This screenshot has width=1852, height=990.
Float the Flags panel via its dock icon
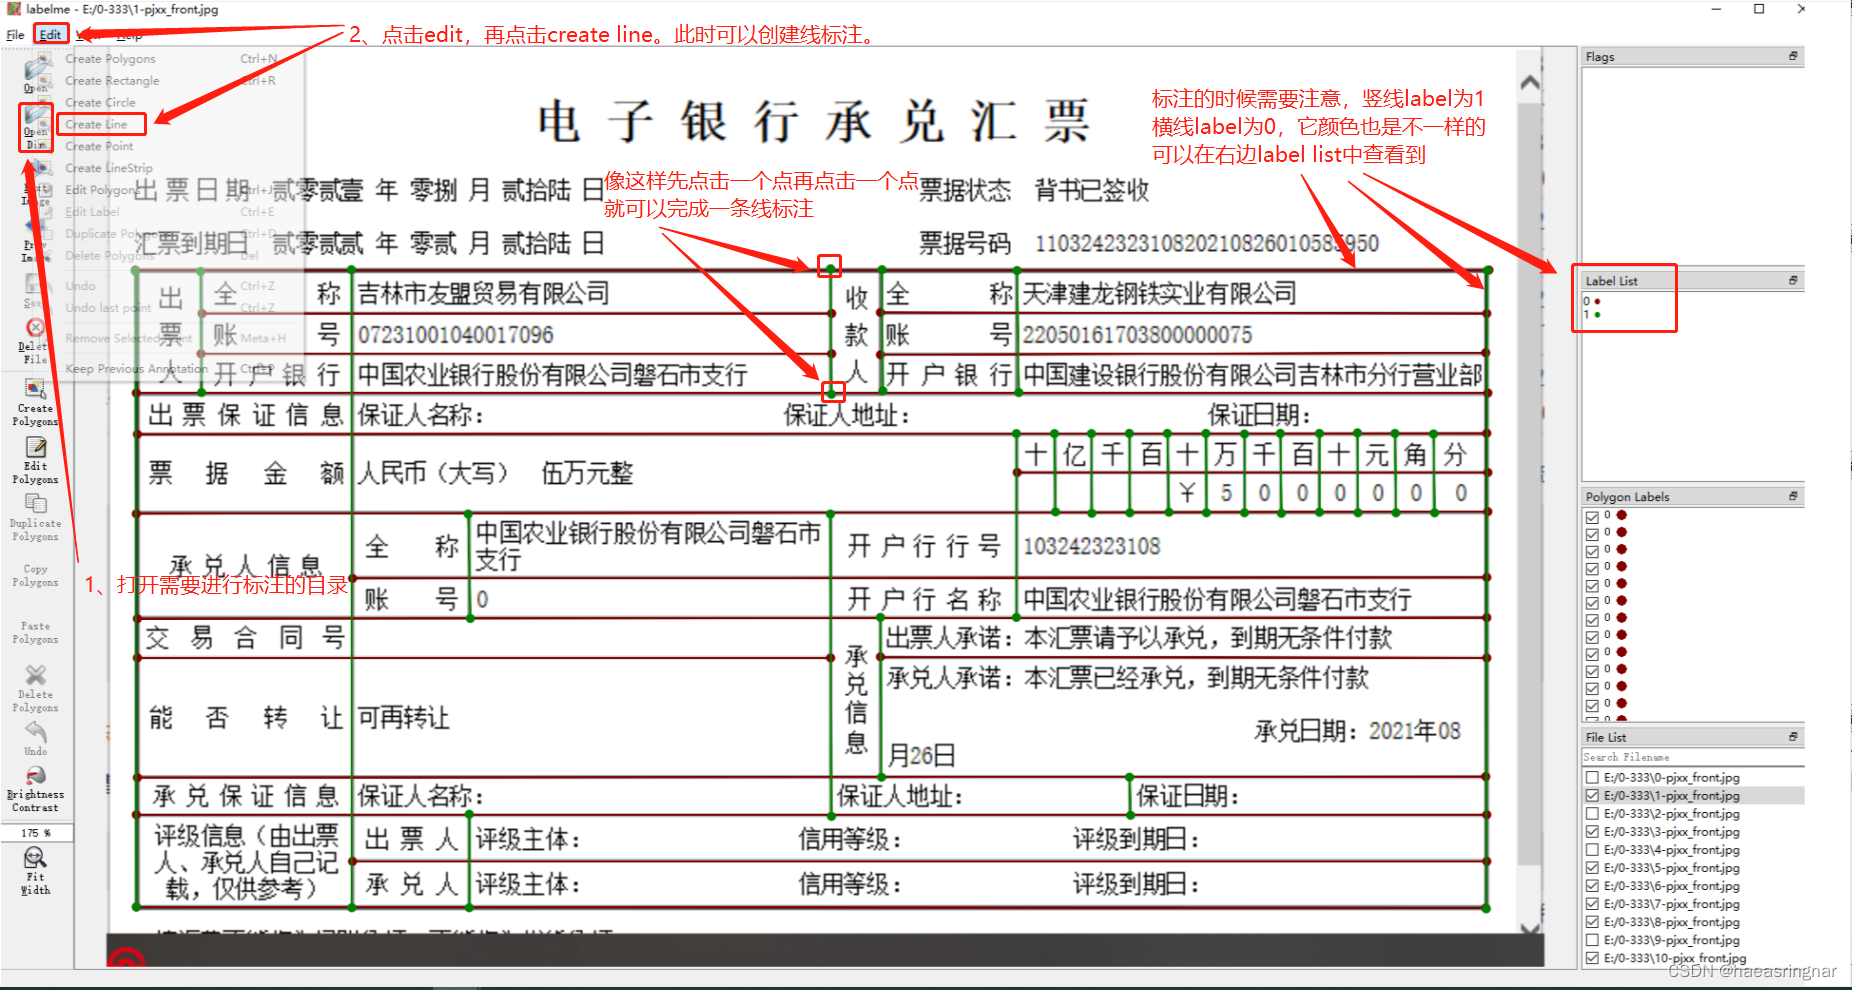pyautogui.click(x=1793, y=56)
